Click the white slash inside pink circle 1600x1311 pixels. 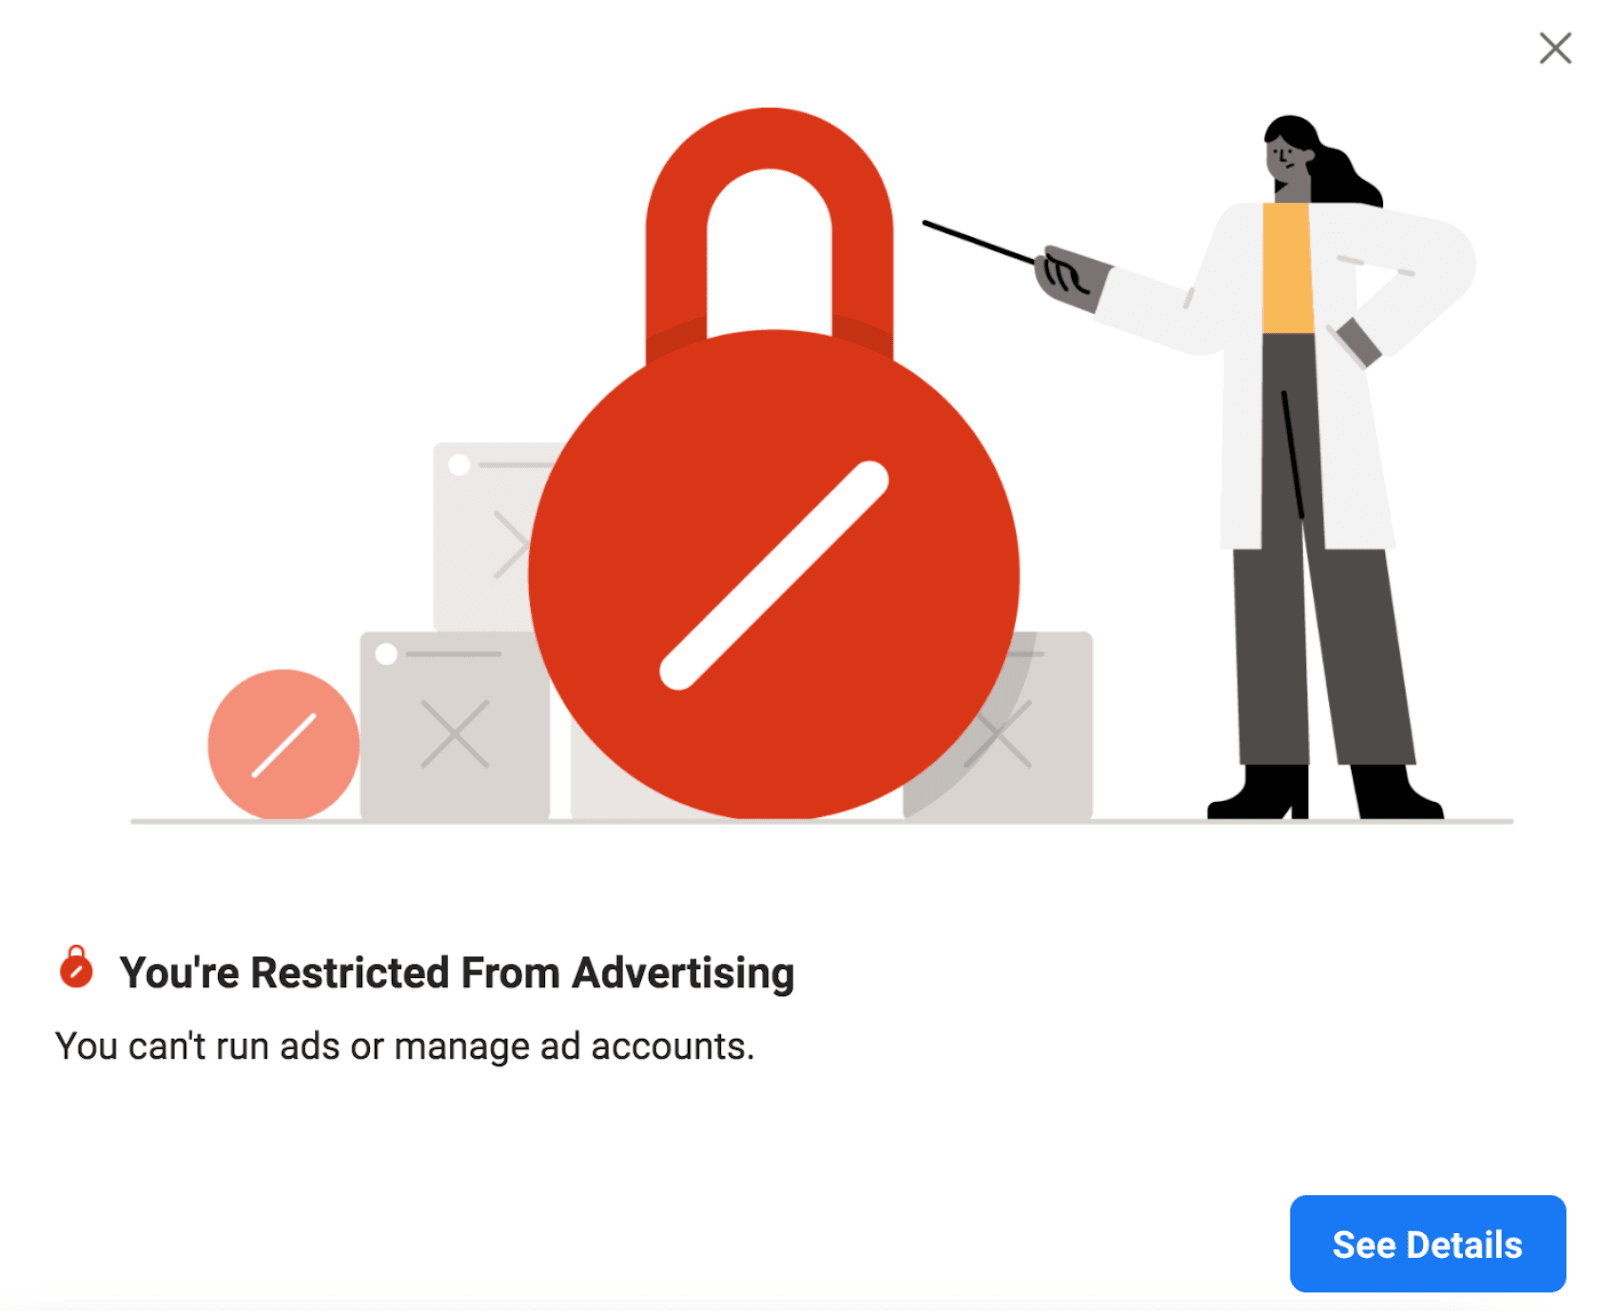pyautogui.click(x=283, y=745)
